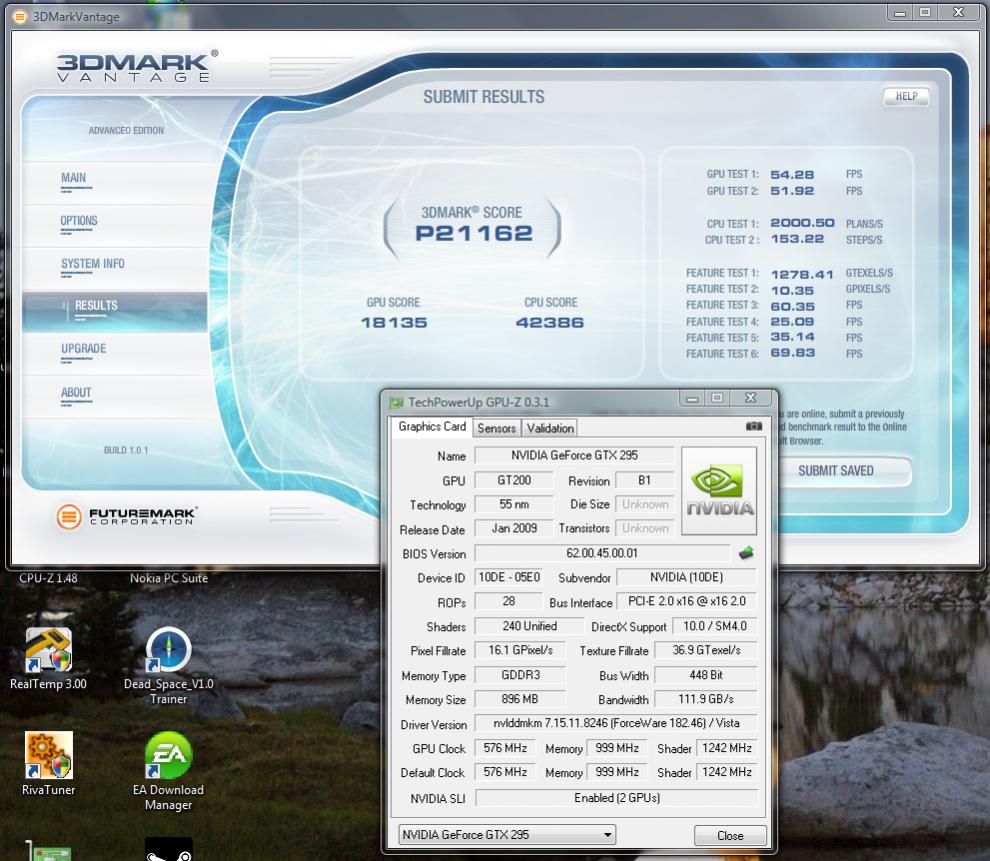Click the HELP button in 3DMark

click(906, 97)
